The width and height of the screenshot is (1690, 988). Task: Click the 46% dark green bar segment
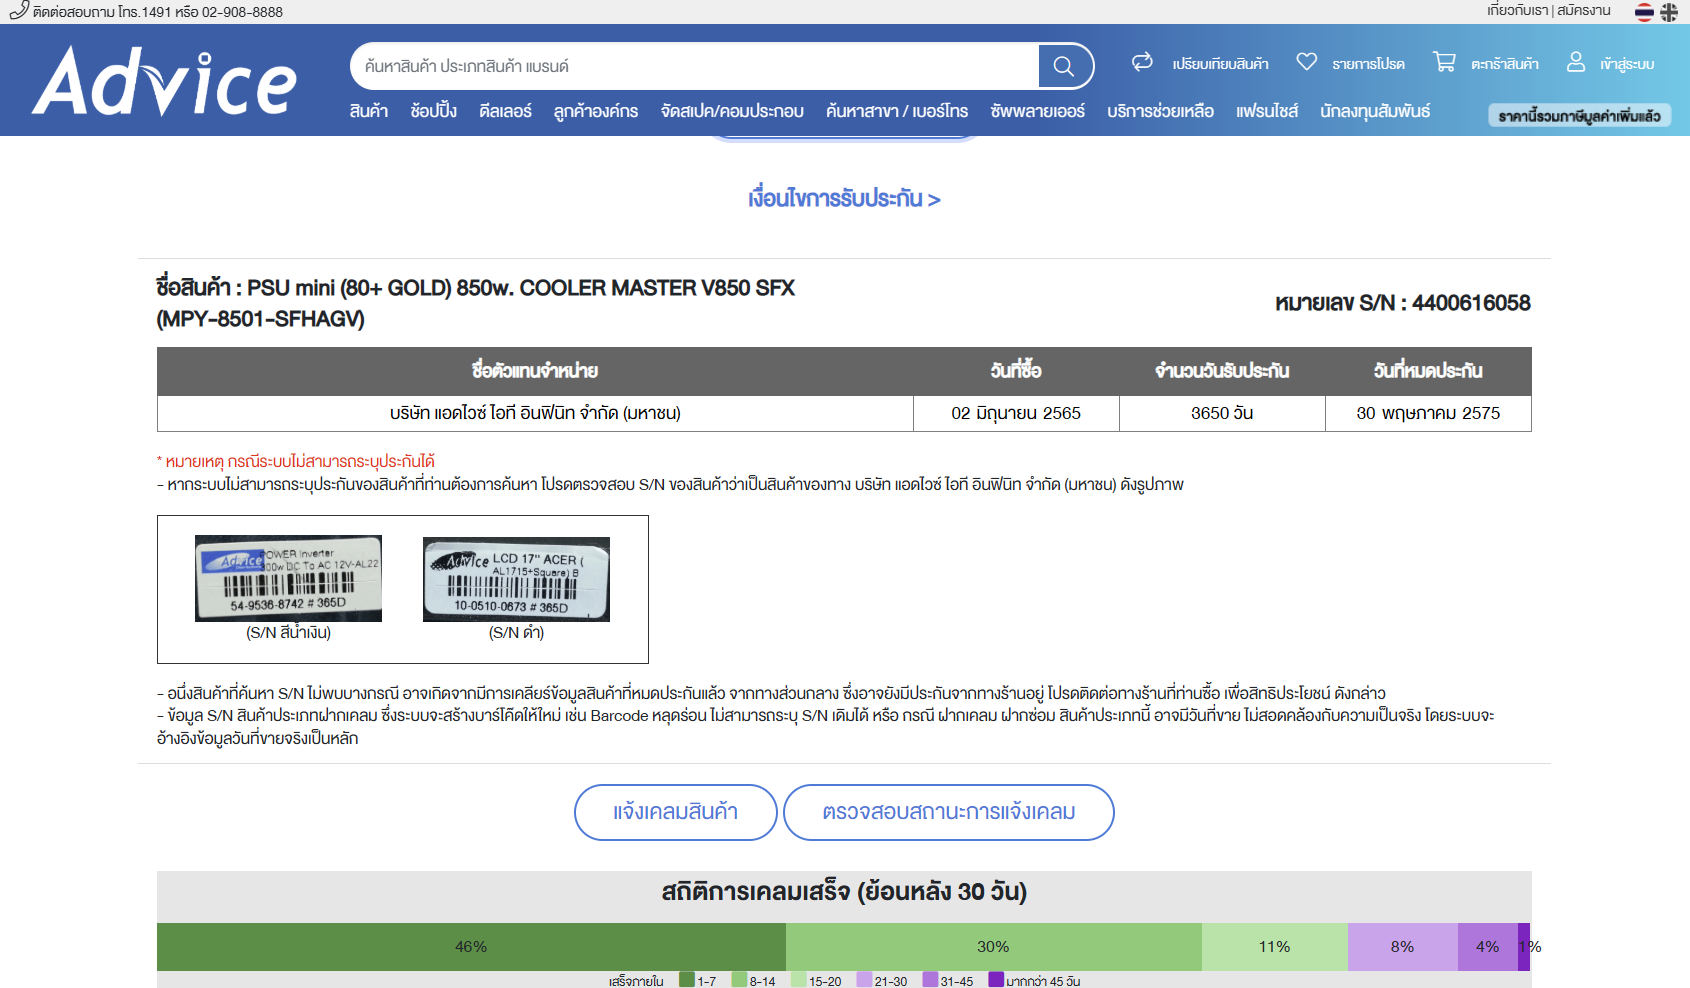pyautogui.click(x=471, y=946)
